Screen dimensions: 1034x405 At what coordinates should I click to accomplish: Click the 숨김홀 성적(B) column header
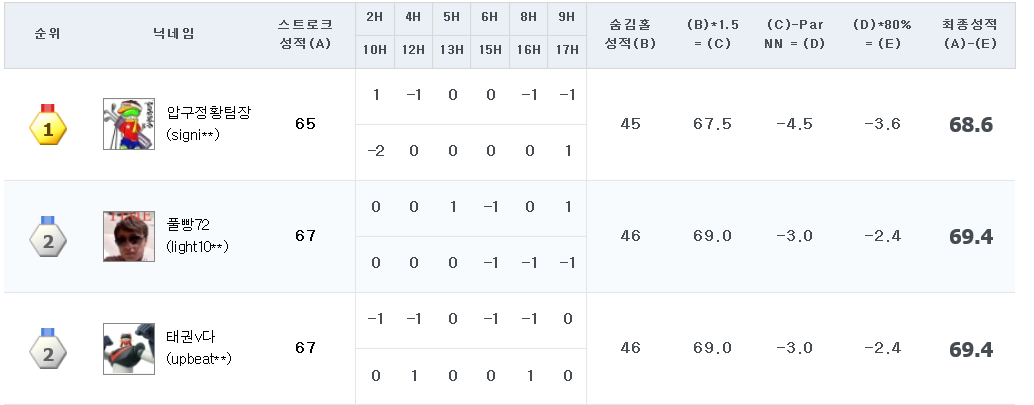tap(630, 34)
